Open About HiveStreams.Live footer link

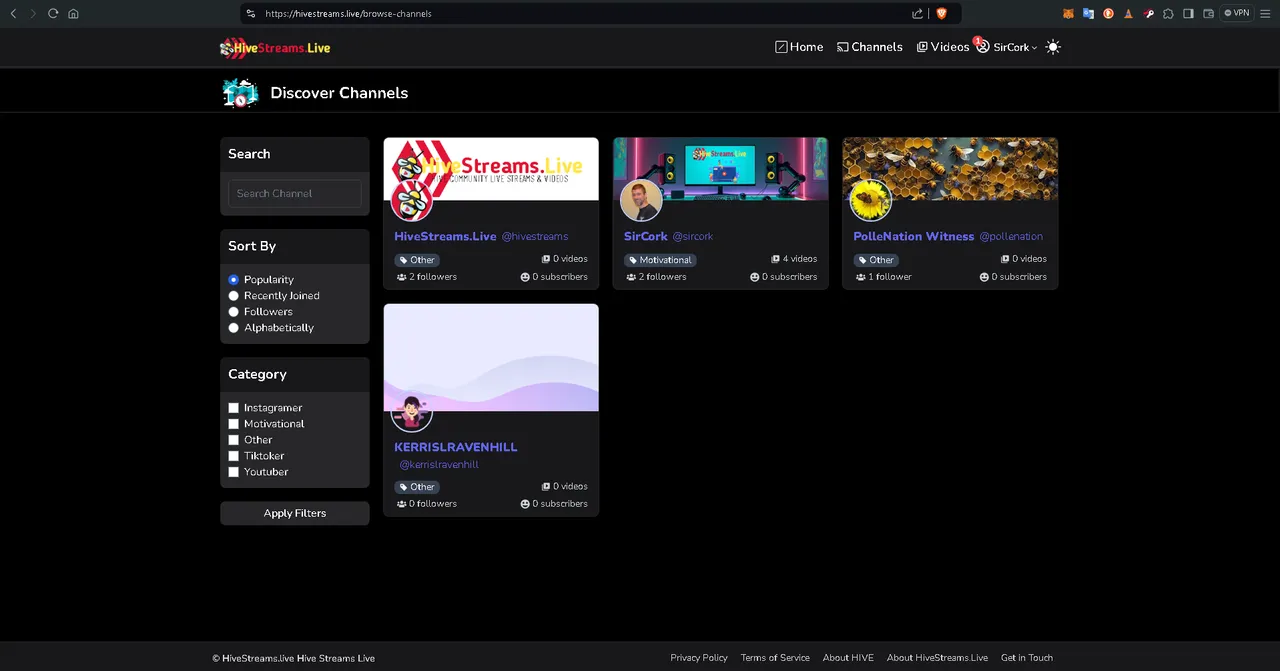click(x=937, y=658)
